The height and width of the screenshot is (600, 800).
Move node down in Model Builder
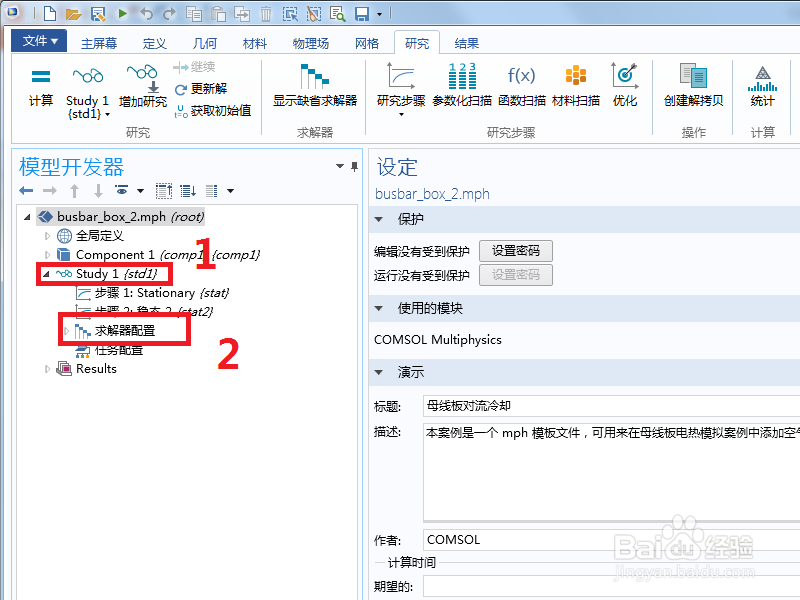point(98,191)
